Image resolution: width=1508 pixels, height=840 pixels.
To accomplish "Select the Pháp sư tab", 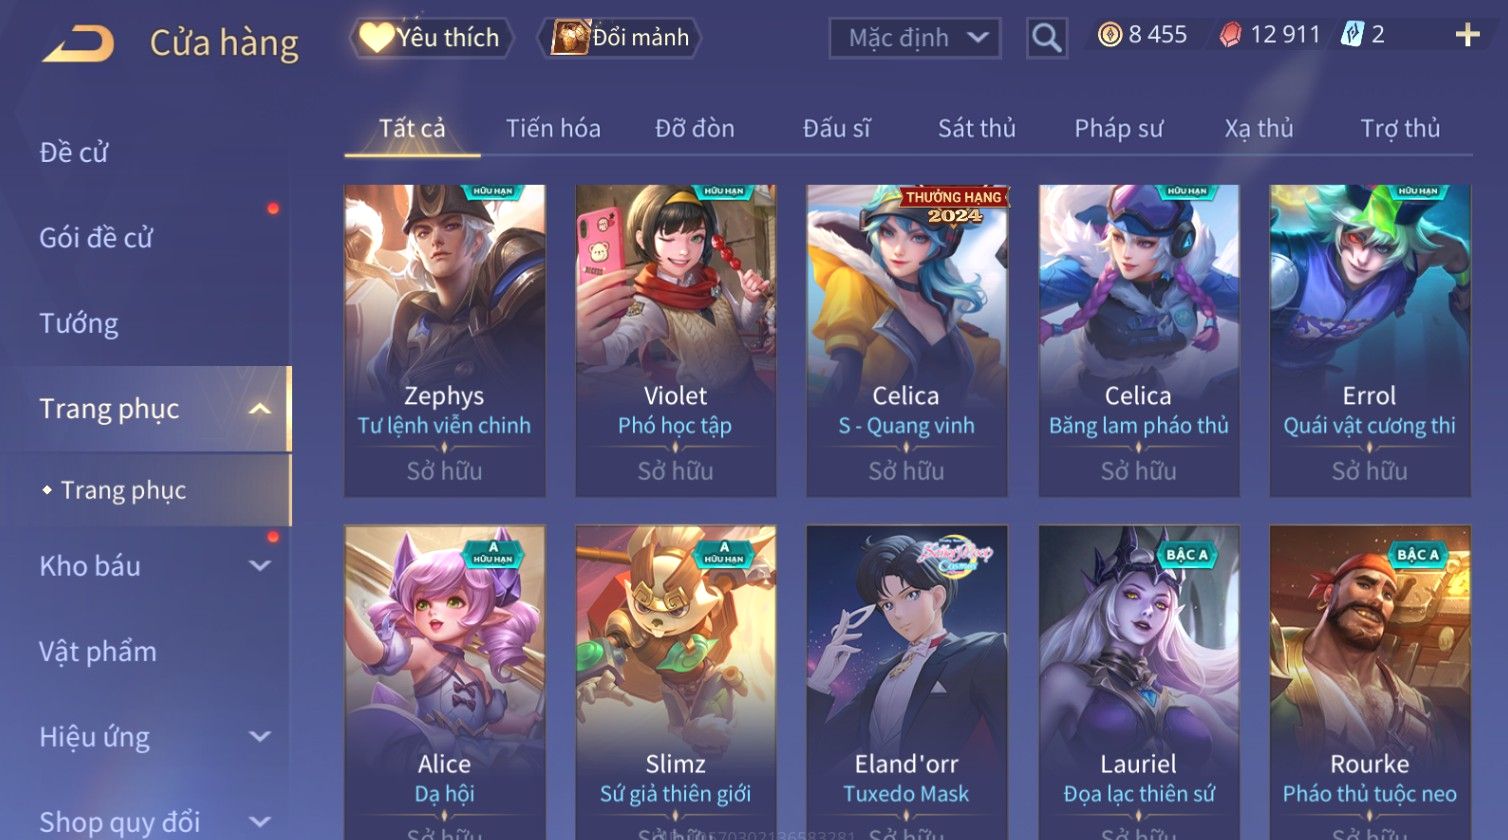I will (1119, 128).
